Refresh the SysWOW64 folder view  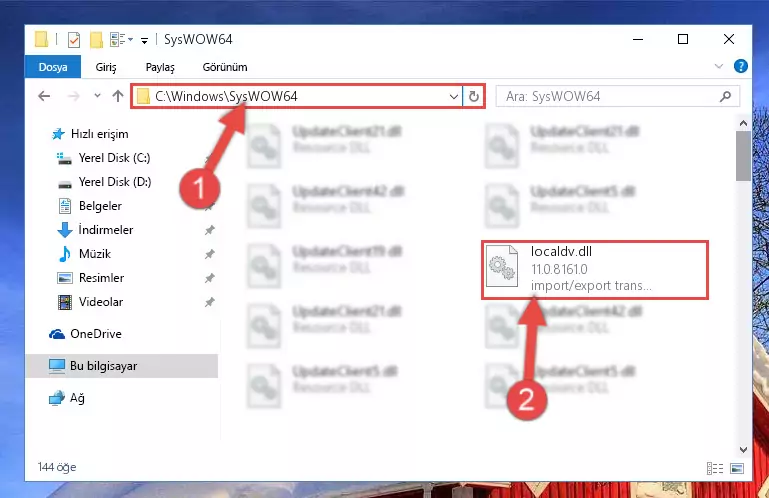click(473, 97)
